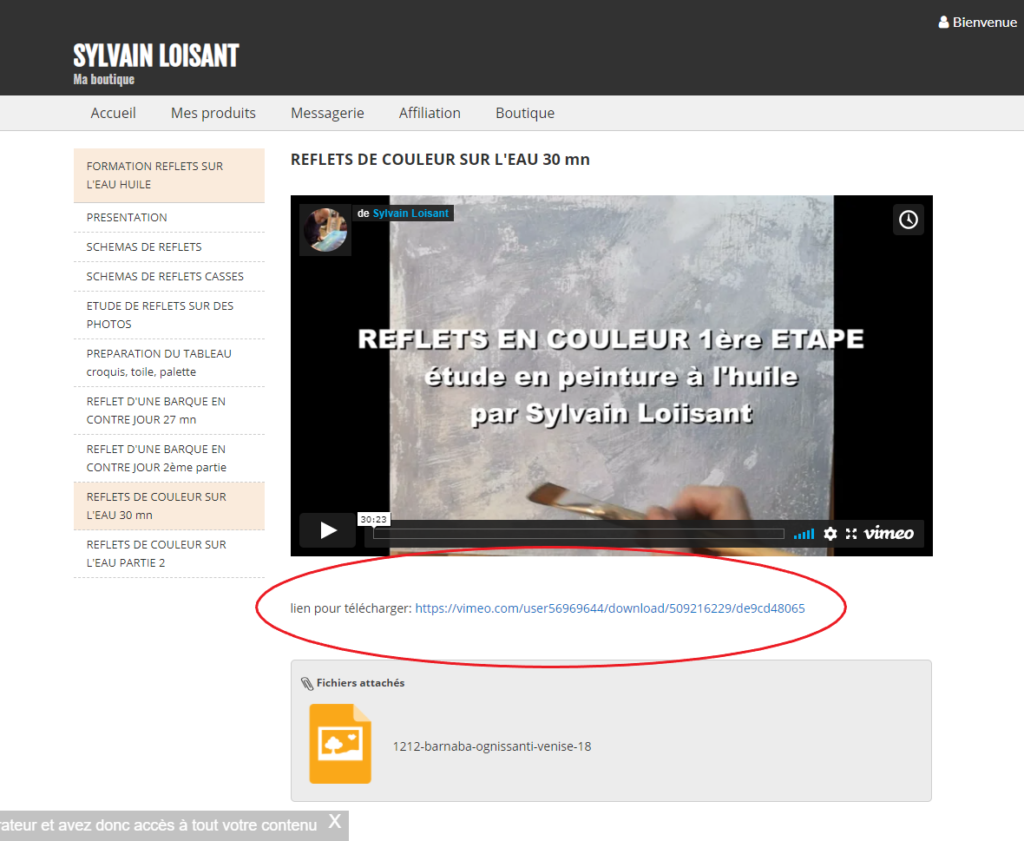This screenshot has height=841, width=1024.
Task: Click the page heading REFLETS DE COULEUR SUR L'EAU 30 mn
Action: [x=440, y=159]
